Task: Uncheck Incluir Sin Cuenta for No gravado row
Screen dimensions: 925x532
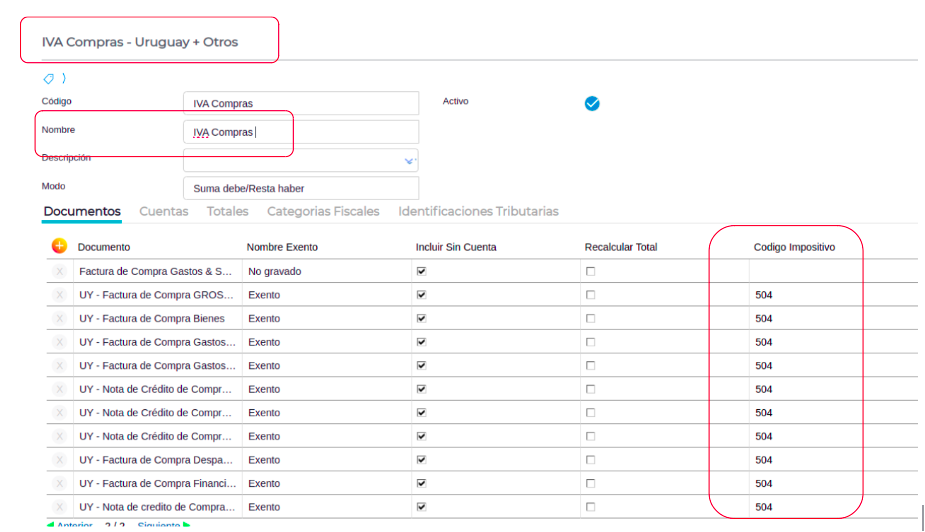Action: [421, 271]
